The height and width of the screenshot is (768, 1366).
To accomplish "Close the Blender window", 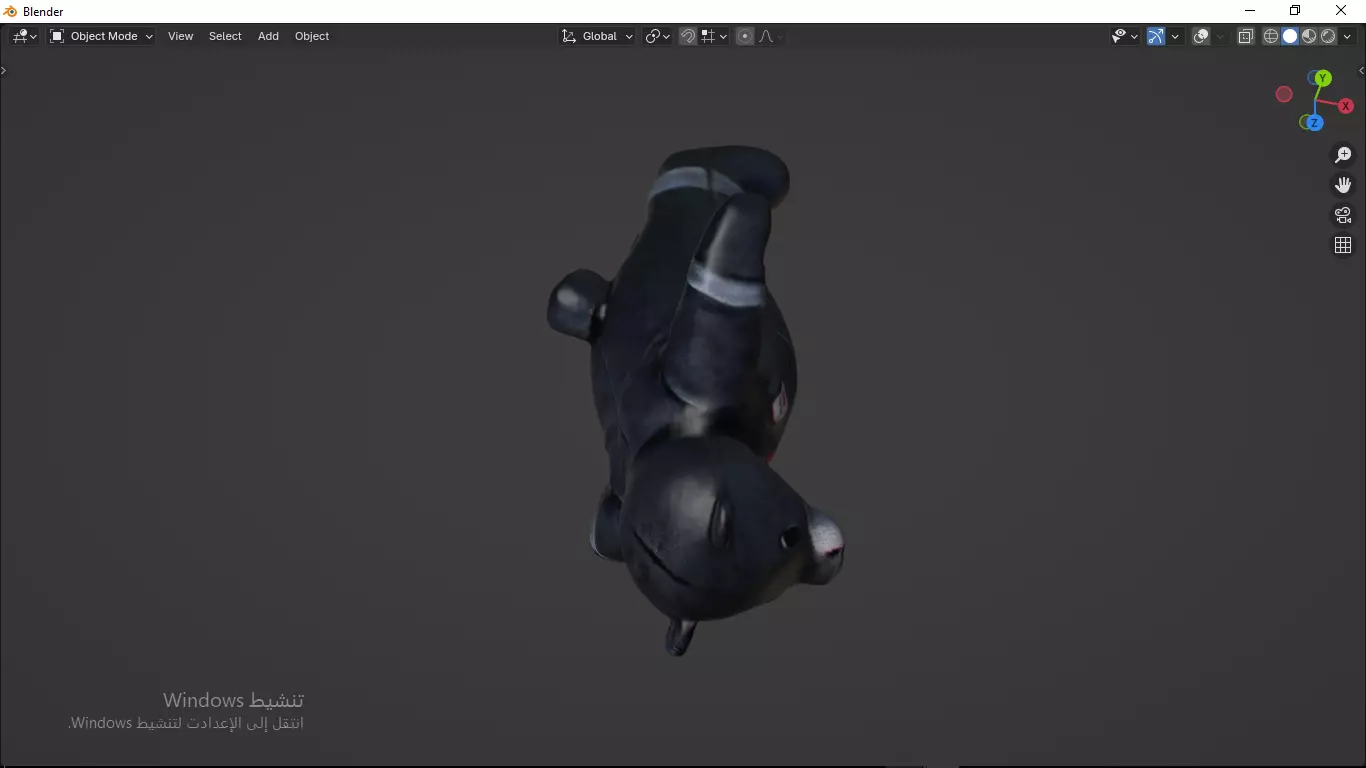I will click(x=1341, y=11).
